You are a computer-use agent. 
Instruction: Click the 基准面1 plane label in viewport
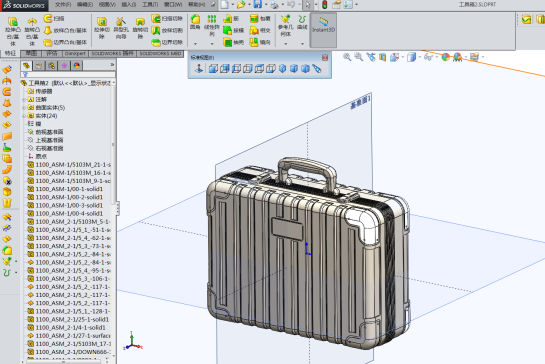pos(360,102)
